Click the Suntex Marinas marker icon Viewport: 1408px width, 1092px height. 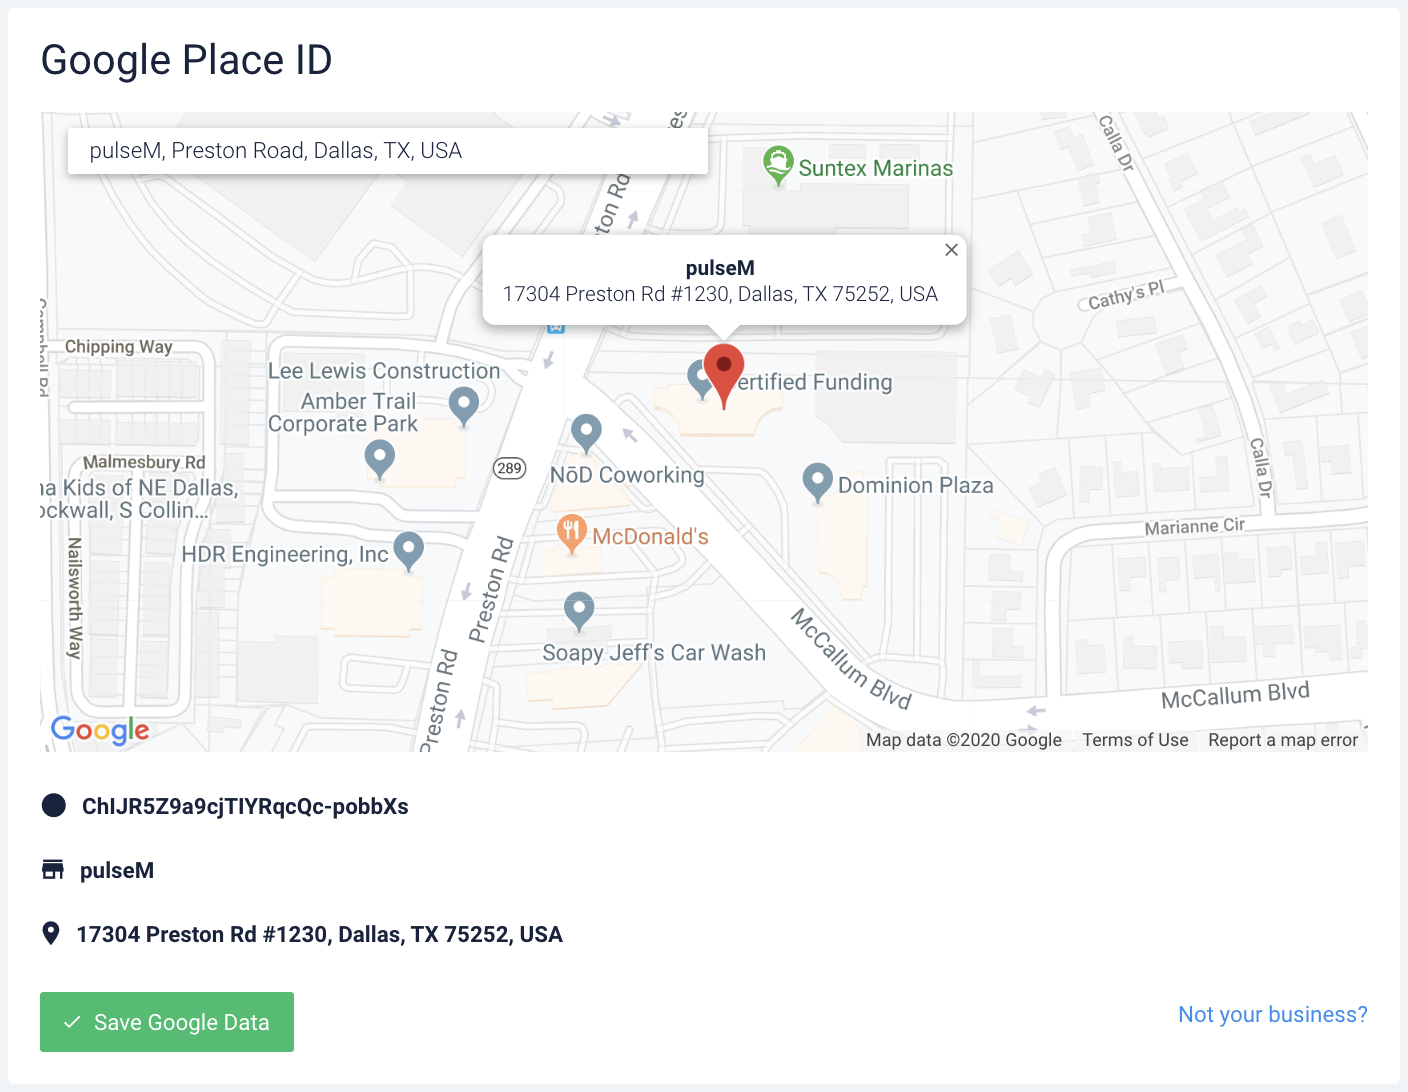coord(777,164)
